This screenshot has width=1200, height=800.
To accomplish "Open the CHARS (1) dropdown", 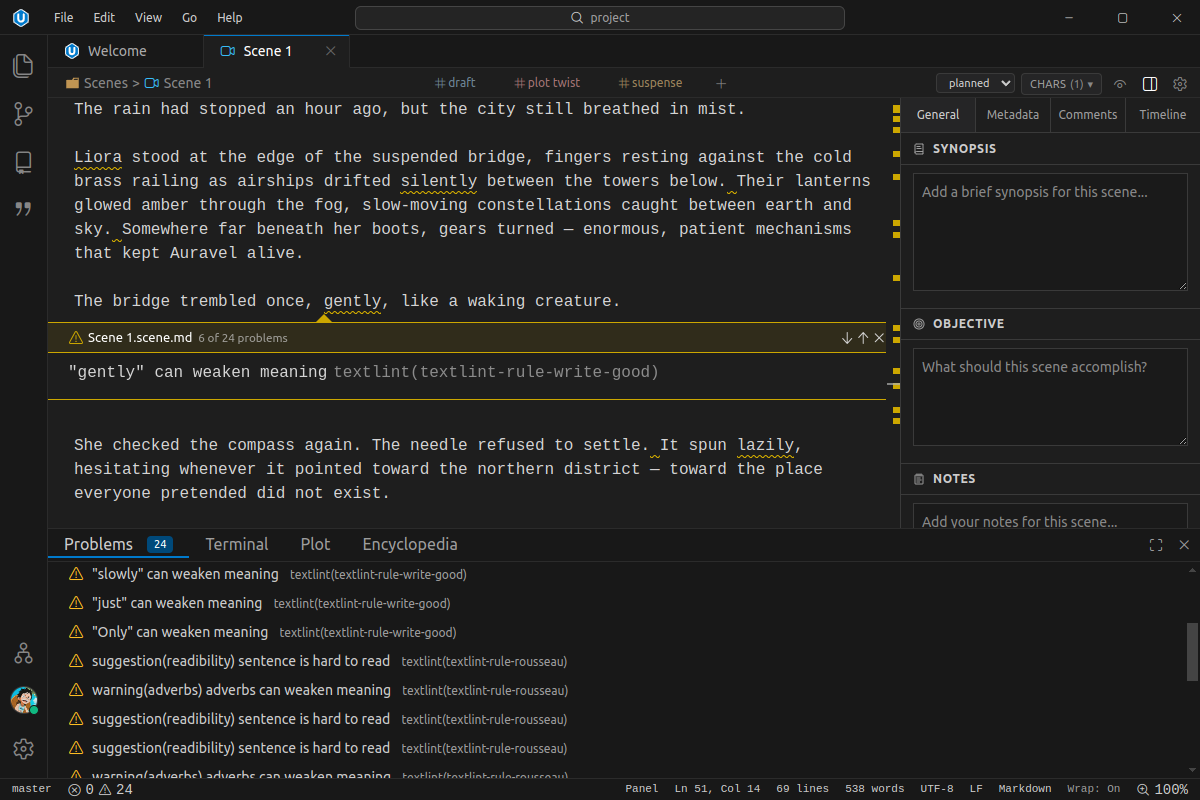I will pyautogui.click(x=1061, y=83).
